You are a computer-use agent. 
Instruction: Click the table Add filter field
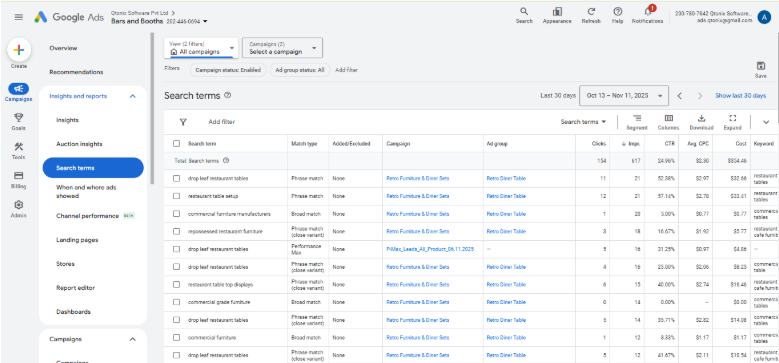pyautogui.click(x=222, y=122)
